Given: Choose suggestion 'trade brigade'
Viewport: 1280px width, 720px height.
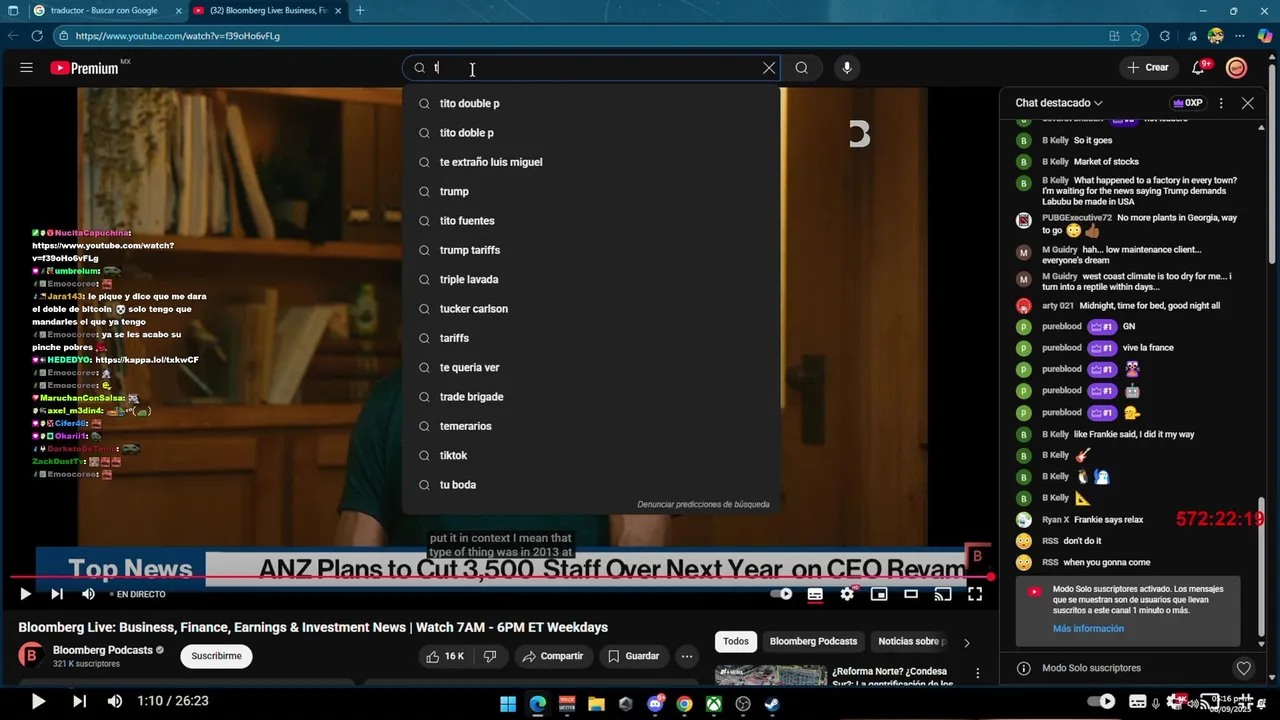Looking at the screenshot, I should pyautogui.click(x=590, y=397).
